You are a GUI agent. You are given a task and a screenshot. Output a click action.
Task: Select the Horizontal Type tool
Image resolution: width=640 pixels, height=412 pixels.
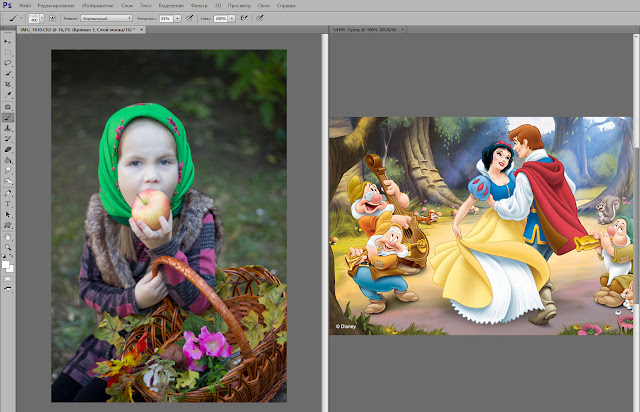point(8,204)
